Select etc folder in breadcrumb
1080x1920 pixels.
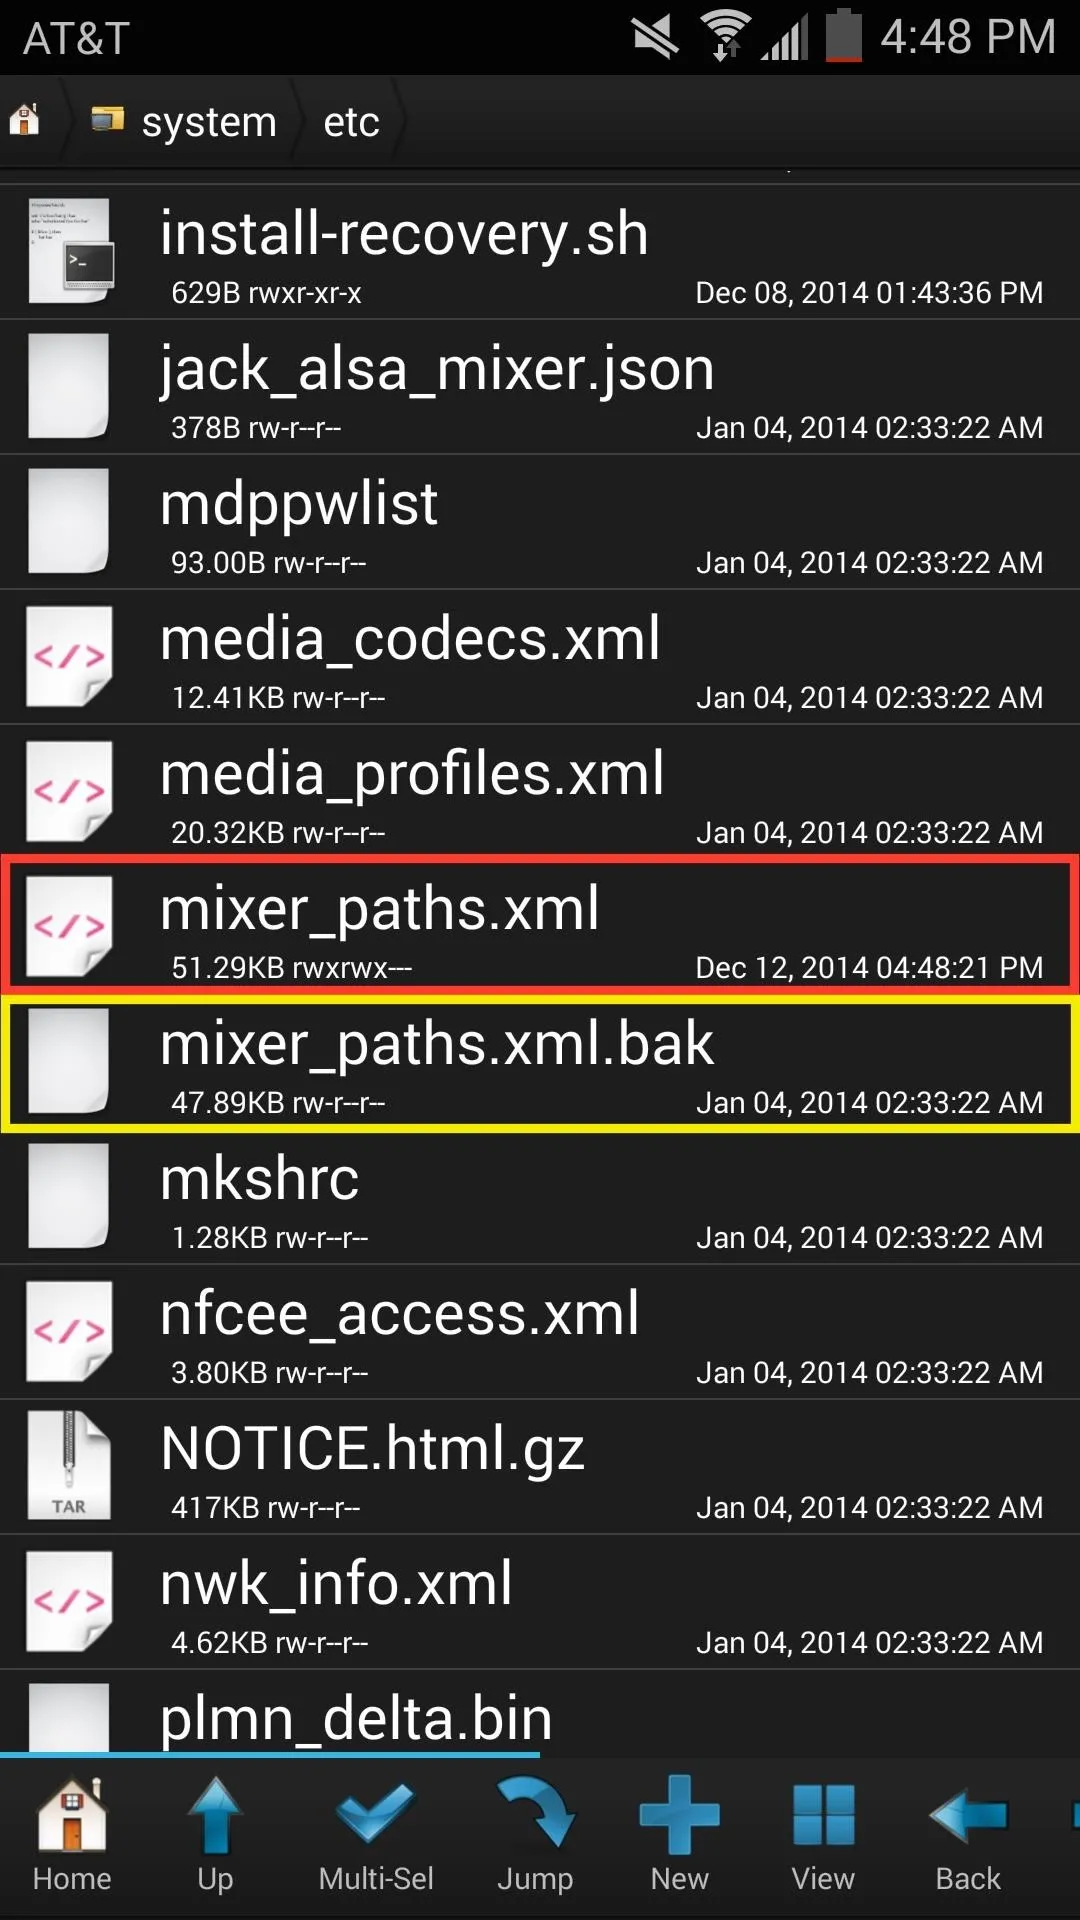pos(351,122)
